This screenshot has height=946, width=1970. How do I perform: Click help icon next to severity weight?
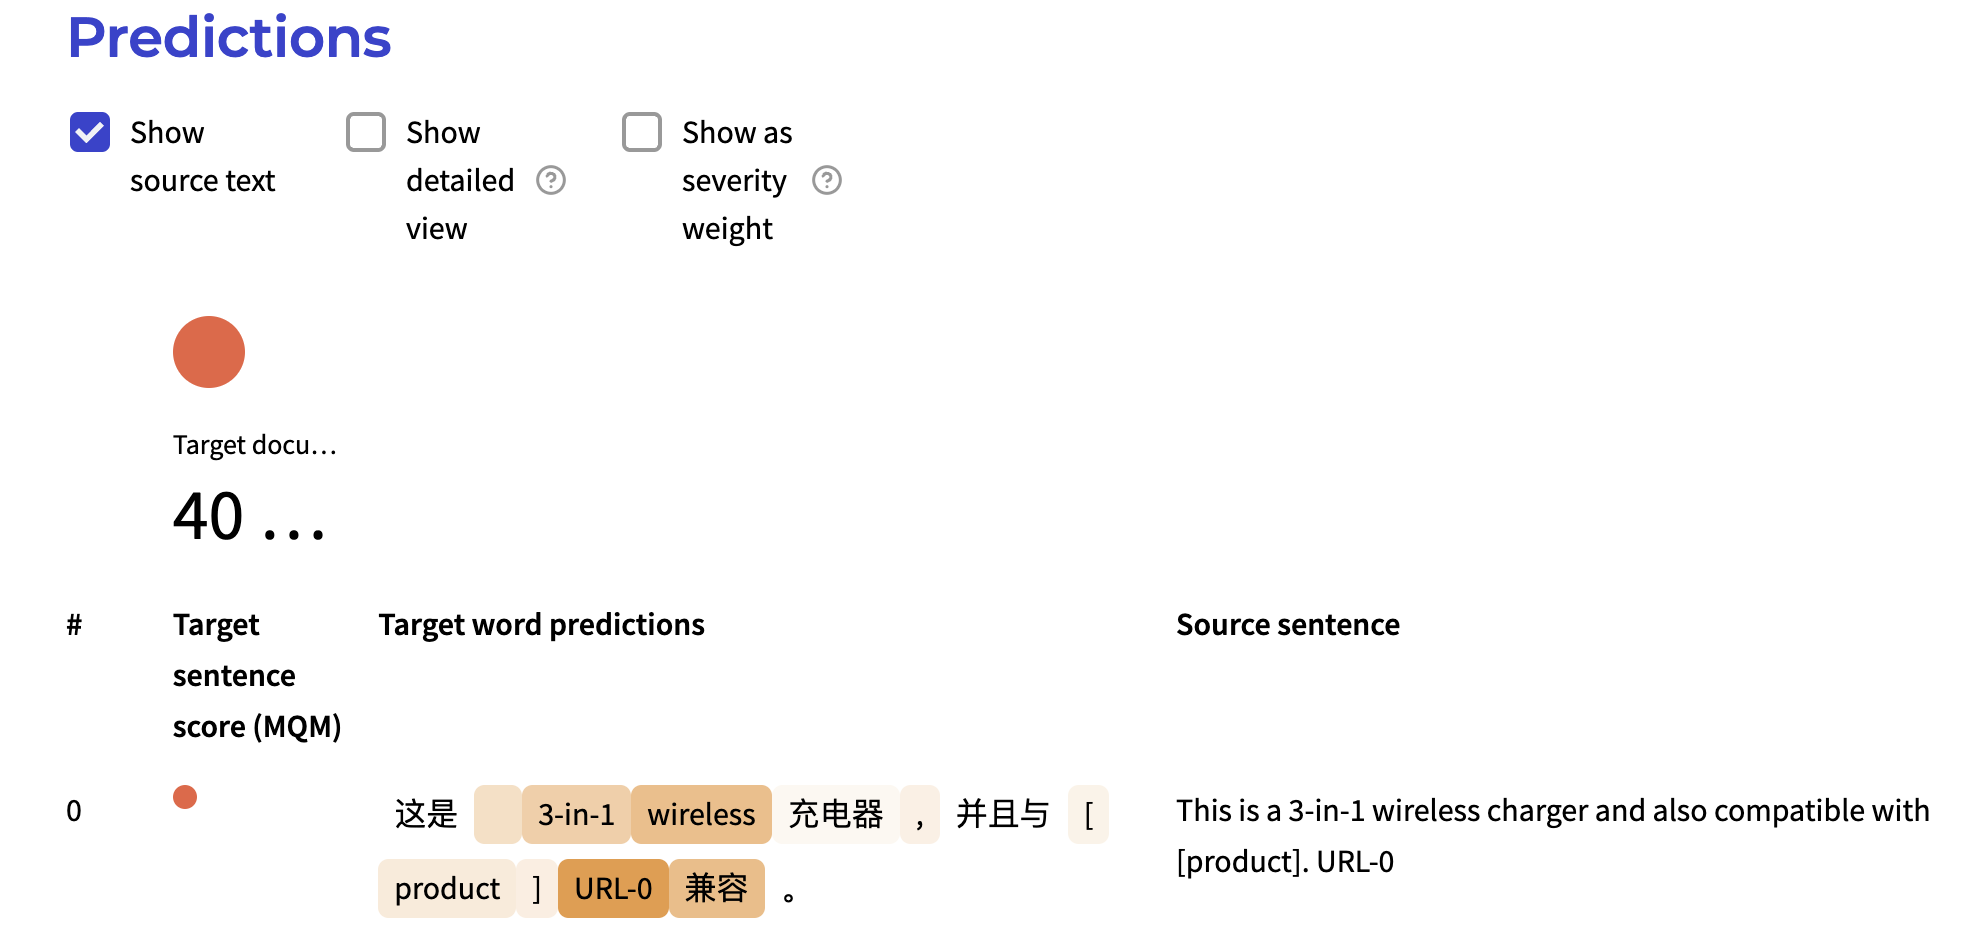tap(827, 180)
